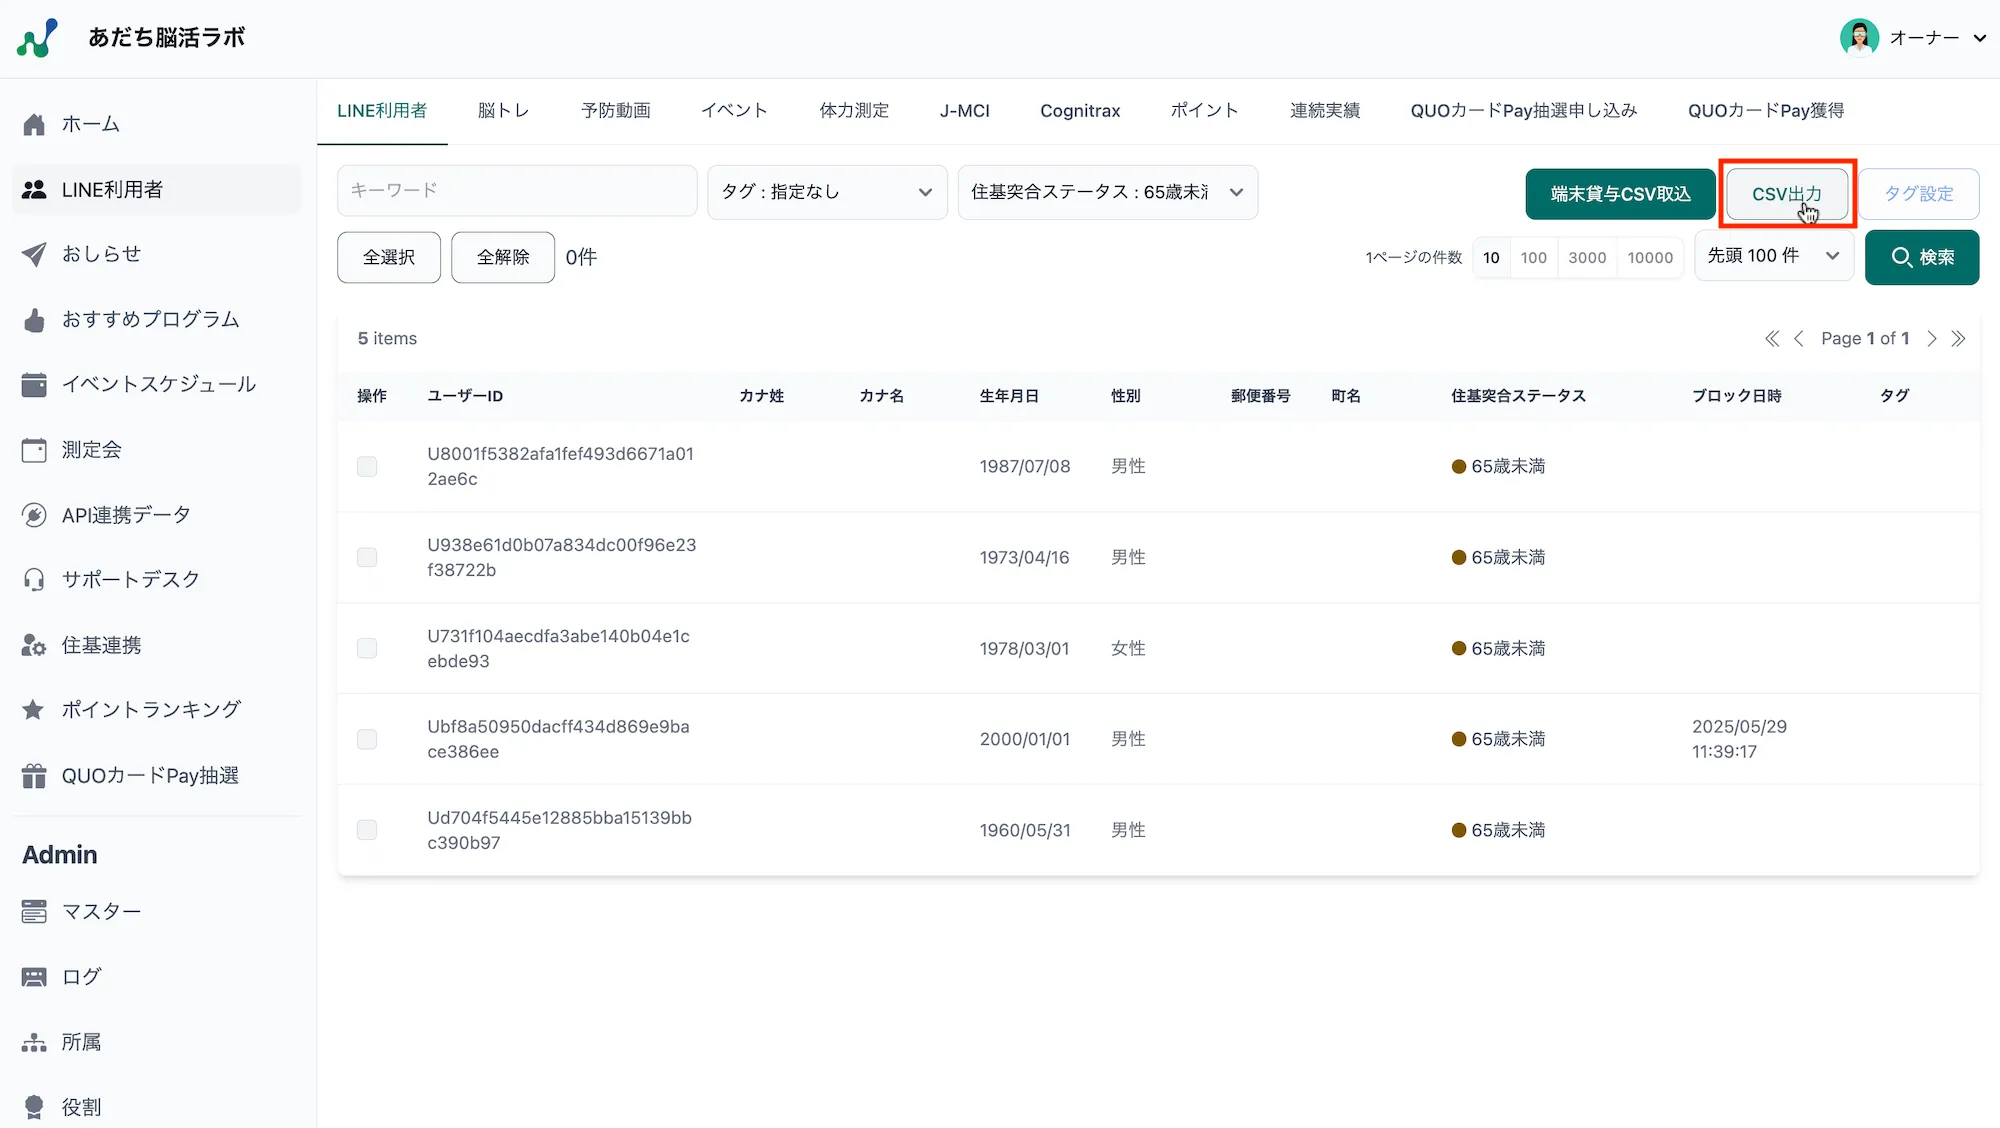The image size is (2000, 1128).
Task: Click the キーワード search field
Action: [517, 190]
